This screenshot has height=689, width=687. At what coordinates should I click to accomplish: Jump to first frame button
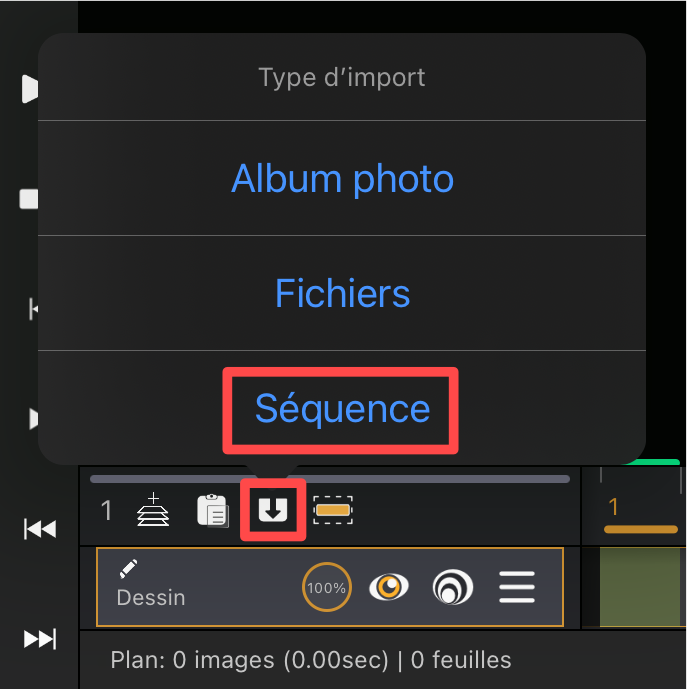point(40,529)
